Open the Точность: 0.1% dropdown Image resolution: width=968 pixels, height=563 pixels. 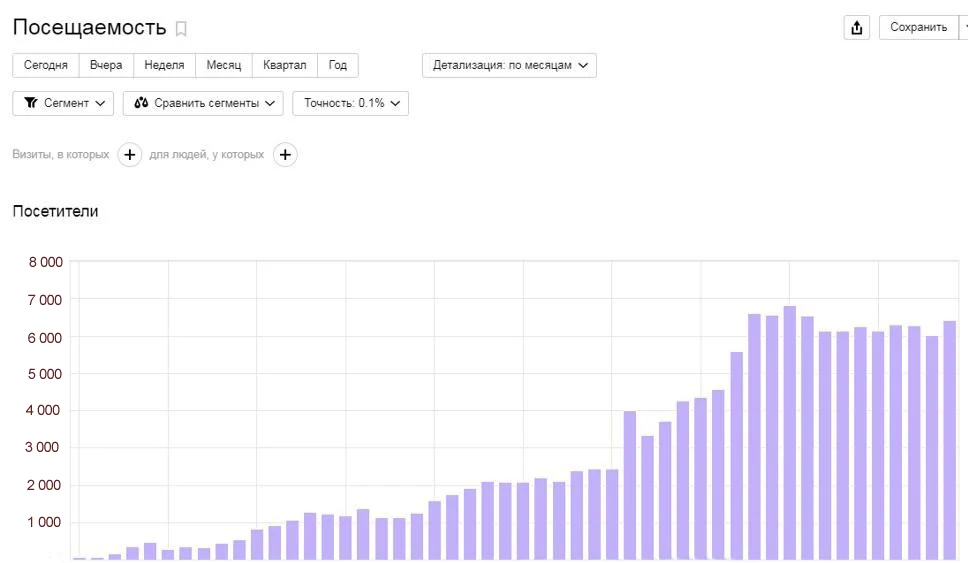click(350, 103)
